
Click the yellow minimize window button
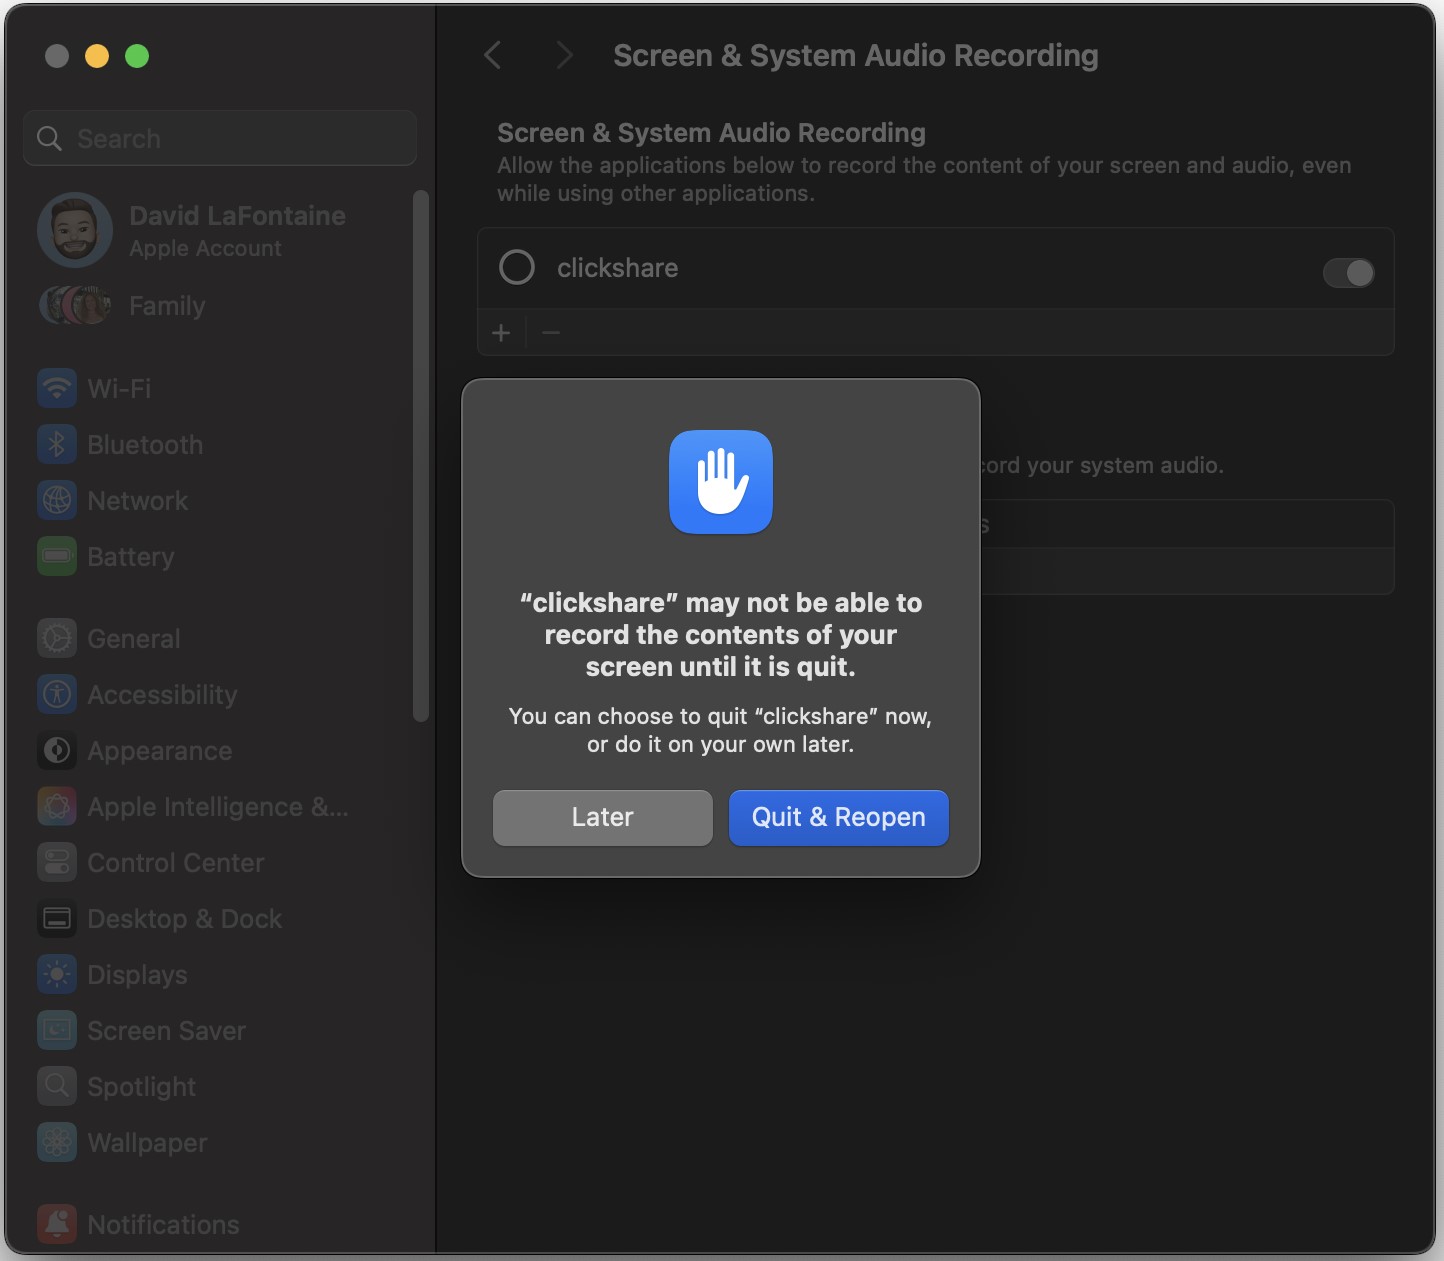point(97,56)
